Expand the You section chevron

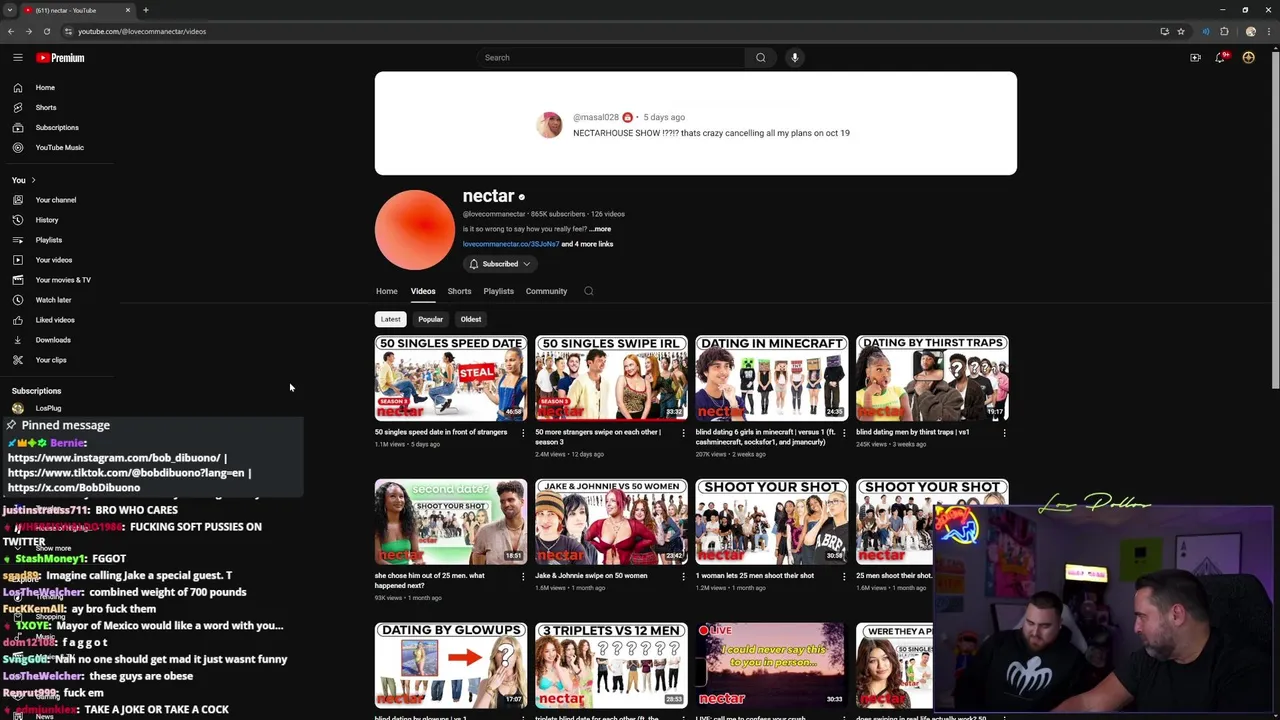(33, 180)
